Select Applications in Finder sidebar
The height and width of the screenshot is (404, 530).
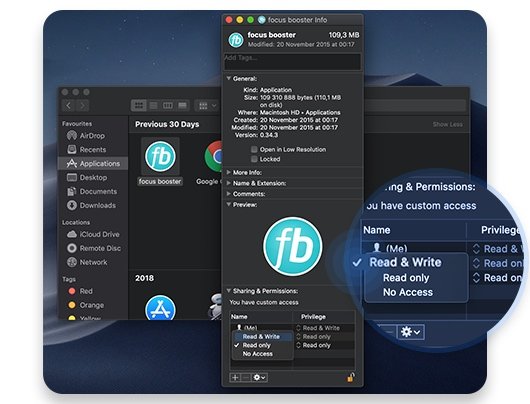pos(93,163)
